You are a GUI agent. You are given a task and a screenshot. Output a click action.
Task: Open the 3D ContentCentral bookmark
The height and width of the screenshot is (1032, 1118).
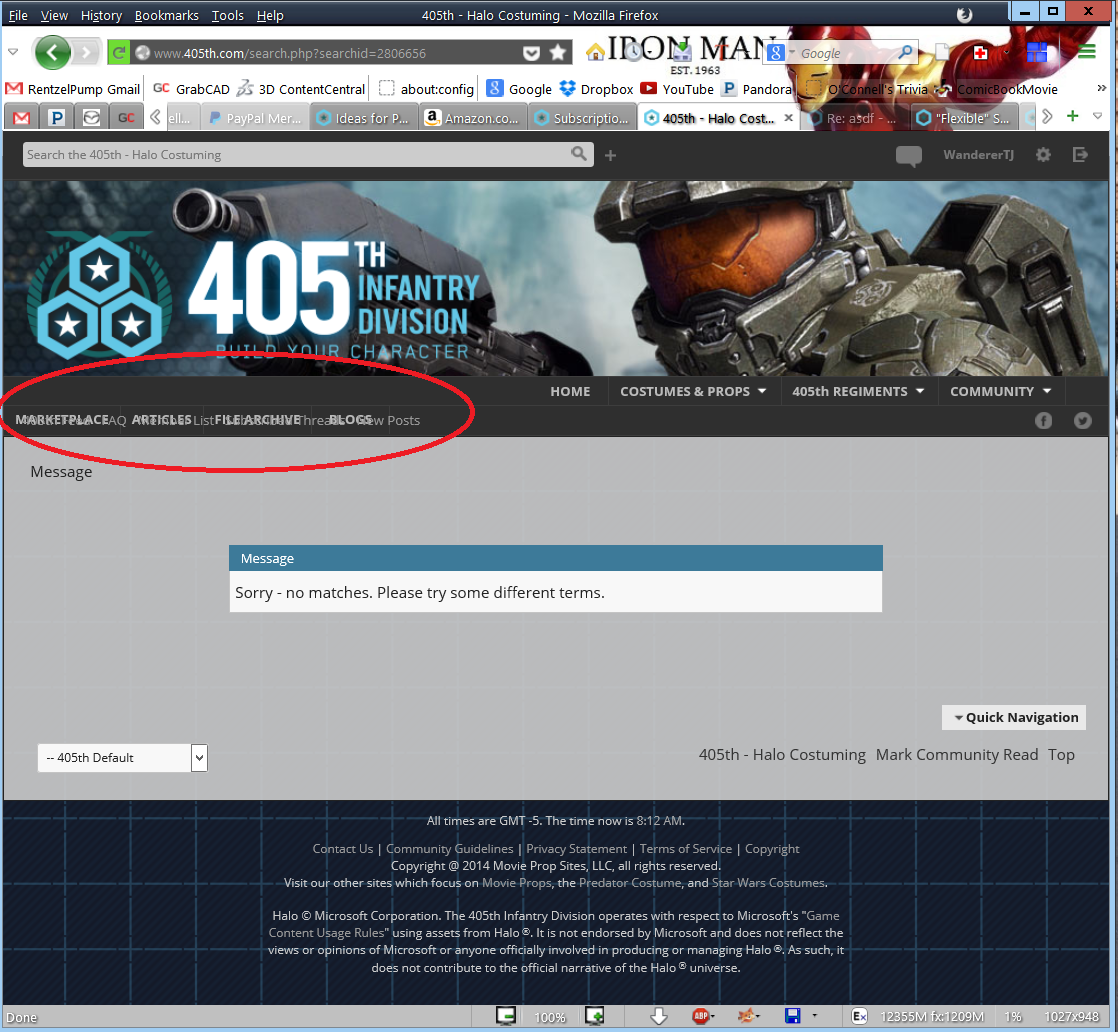click(x=301, y=89)
